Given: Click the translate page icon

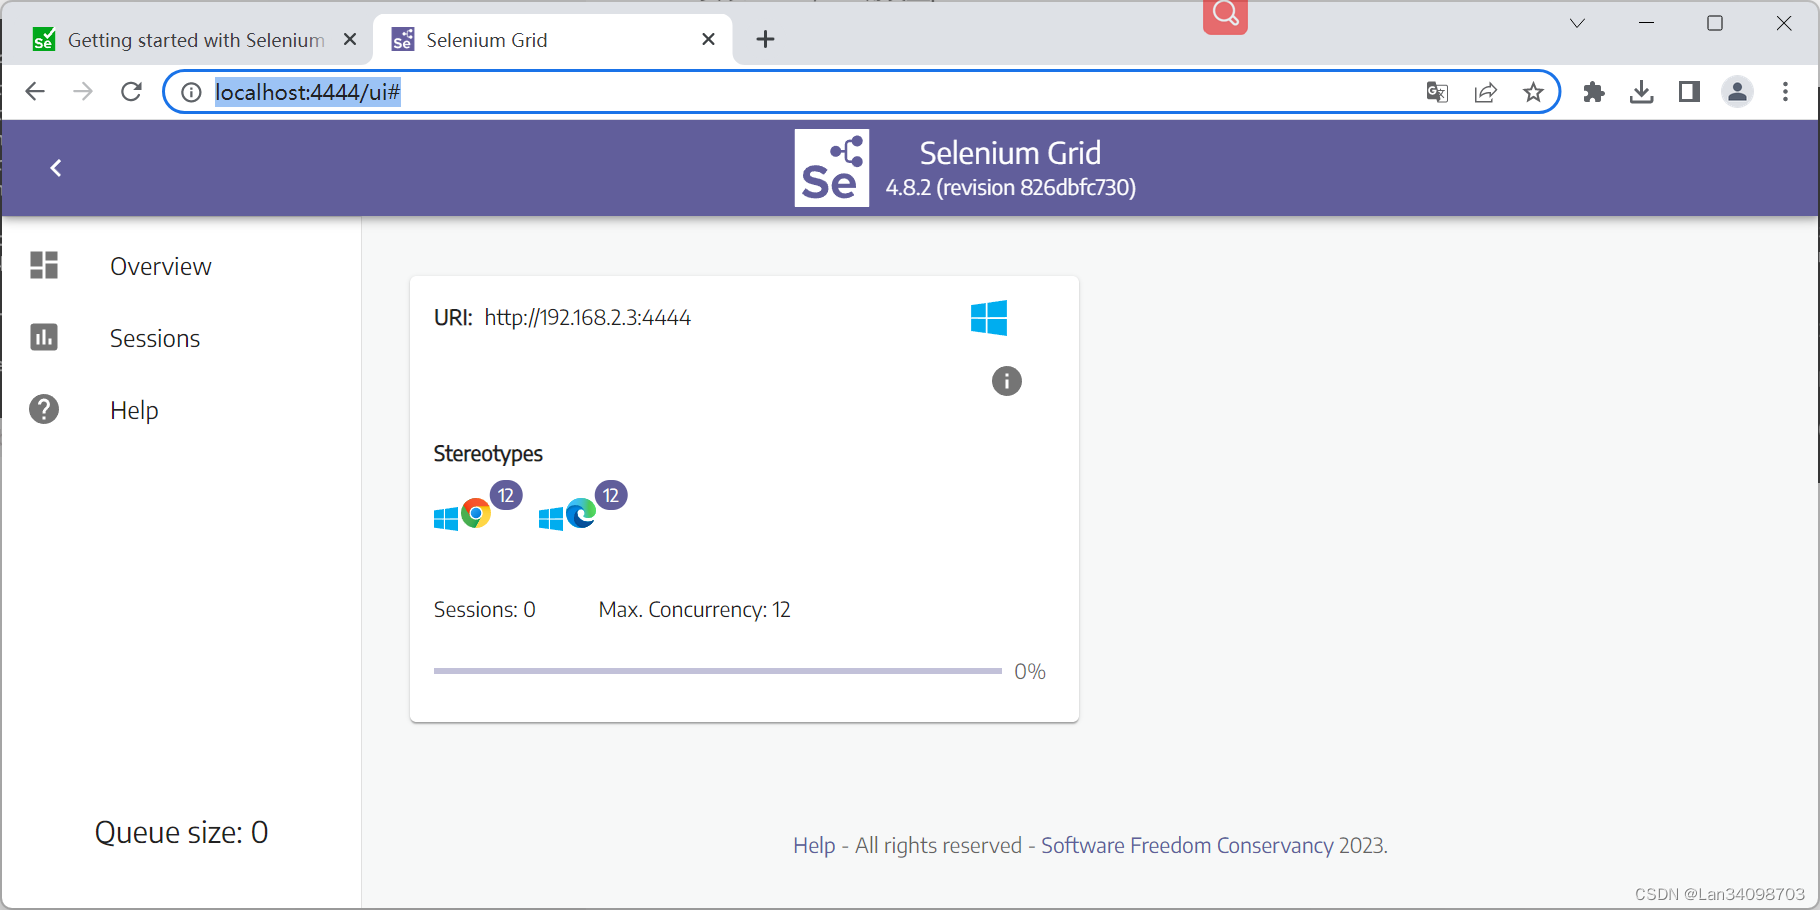Looking at the screenshot, I should 1437,92.
